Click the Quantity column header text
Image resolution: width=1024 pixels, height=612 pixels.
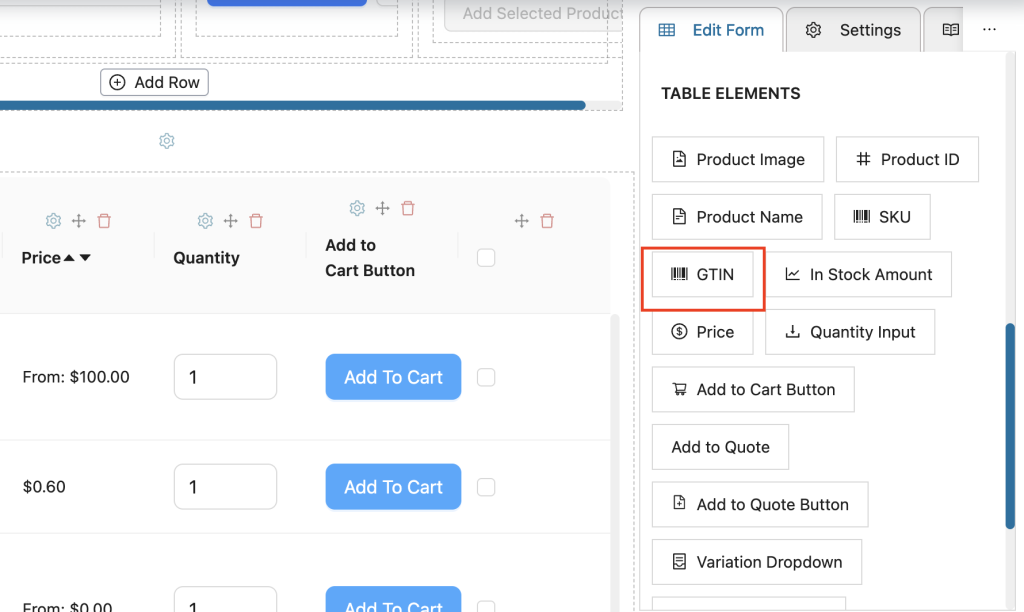(x=206, y=258)
